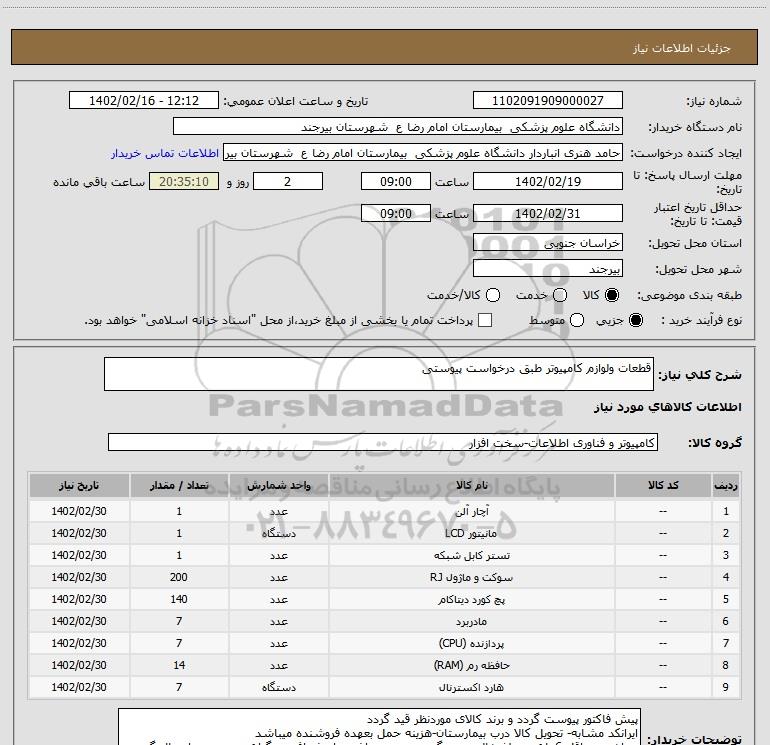Select the هارد اکسترنال item name
This screenshot has height=745, width=770.
point(471,688)
